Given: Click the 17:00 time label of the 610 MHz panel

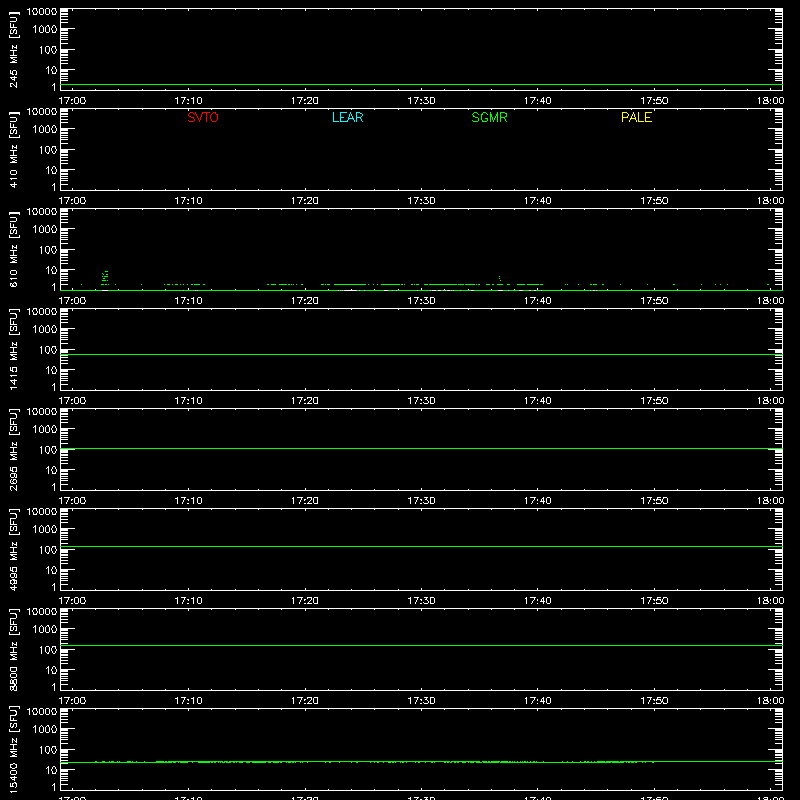Looking at the screenshot, I should point(72,301).
